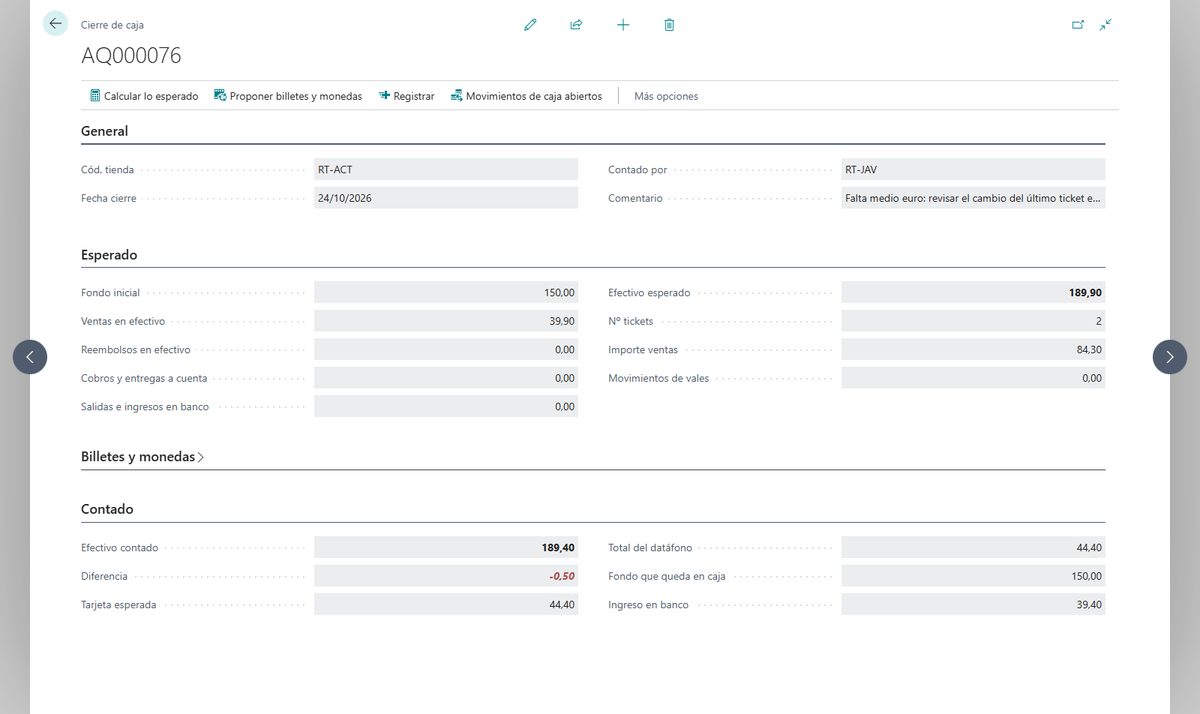Run Calcular lo esperado action
Image resolution: width=1200 pixels, height=714 pixels.
tap(144, 96)
